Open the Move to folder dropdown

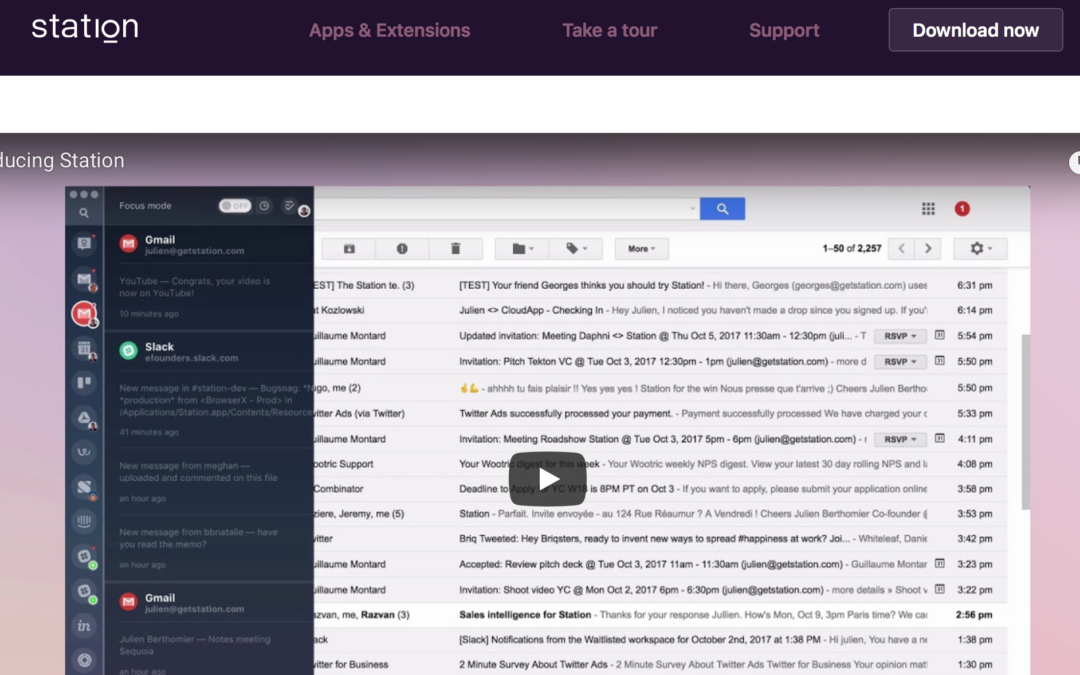coord(522,249)
